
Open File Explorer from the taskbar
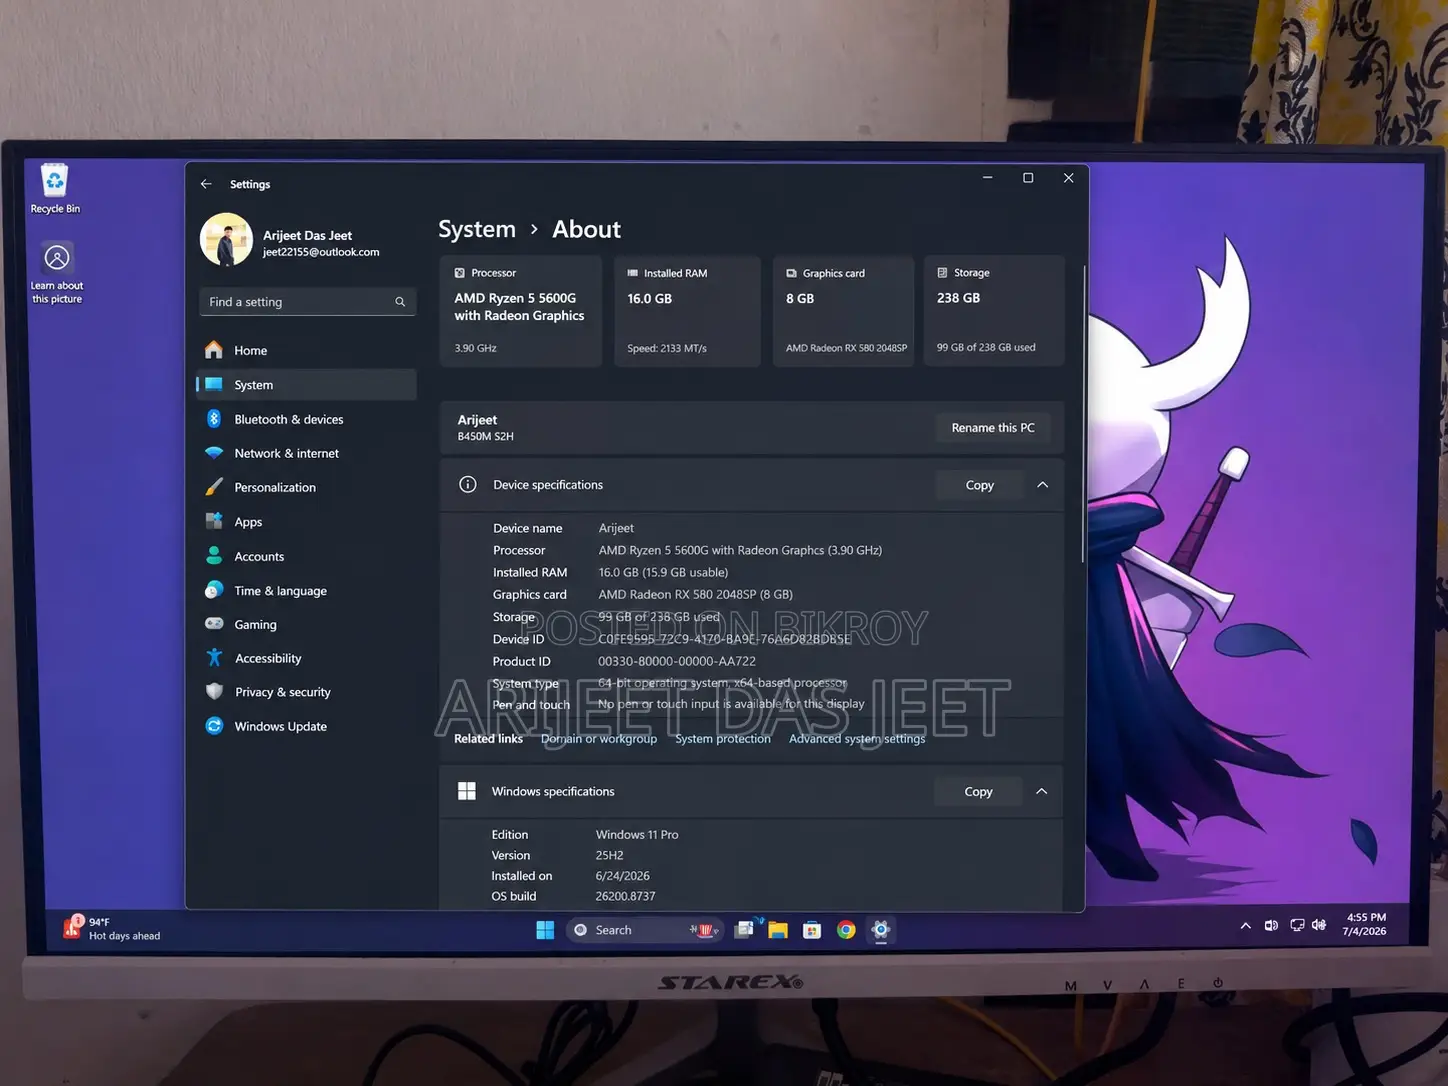tap(778, 931)
